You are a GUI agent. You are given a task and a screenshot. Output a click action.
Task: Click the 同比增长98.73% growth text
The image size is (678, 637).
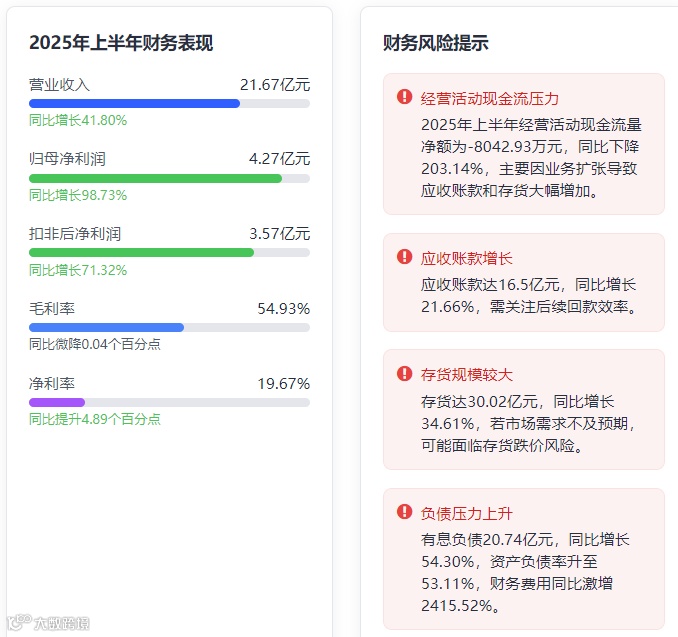click(78, 195)
